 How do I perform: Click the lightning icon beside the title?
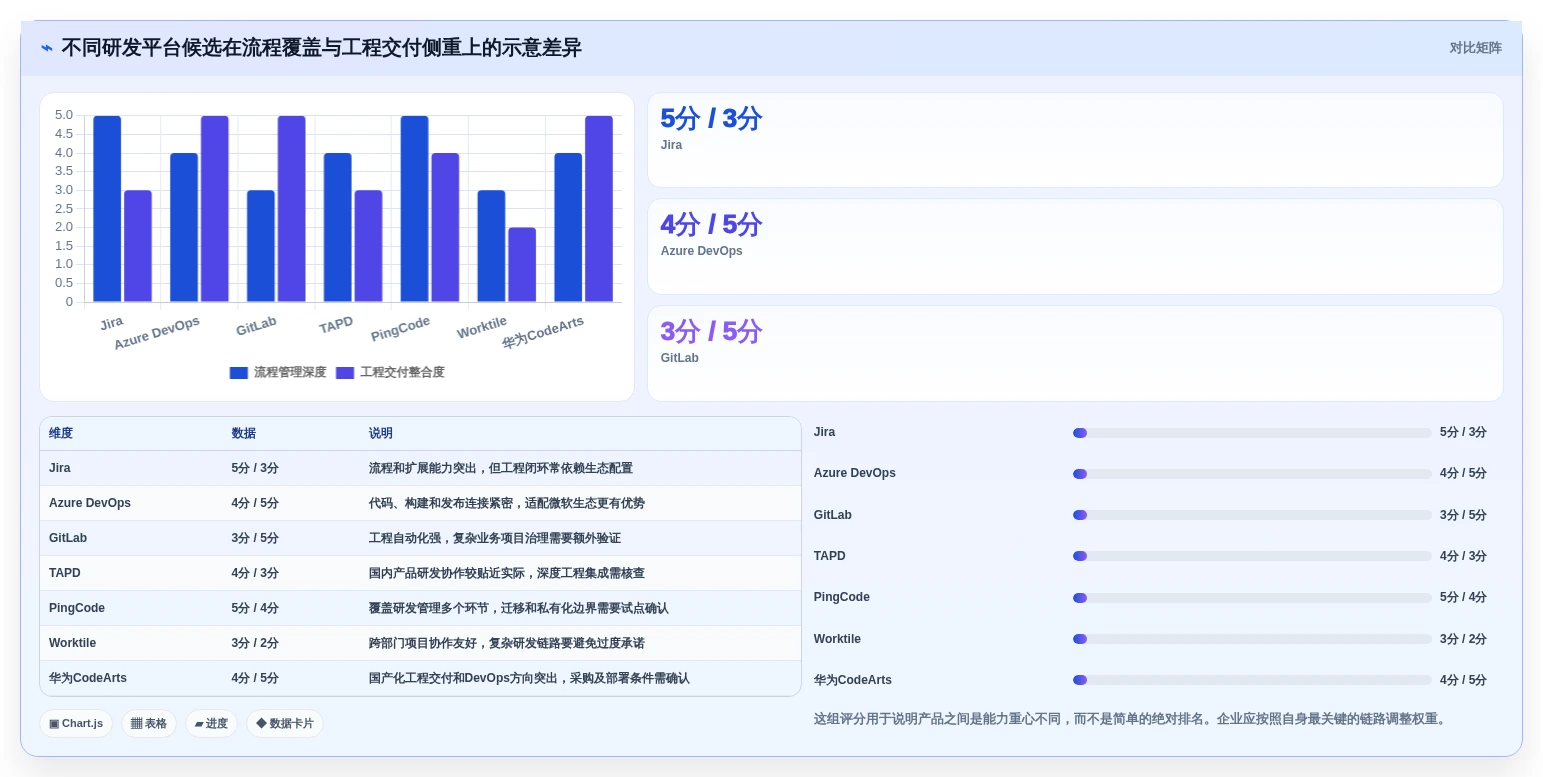[x=46, y=48]
